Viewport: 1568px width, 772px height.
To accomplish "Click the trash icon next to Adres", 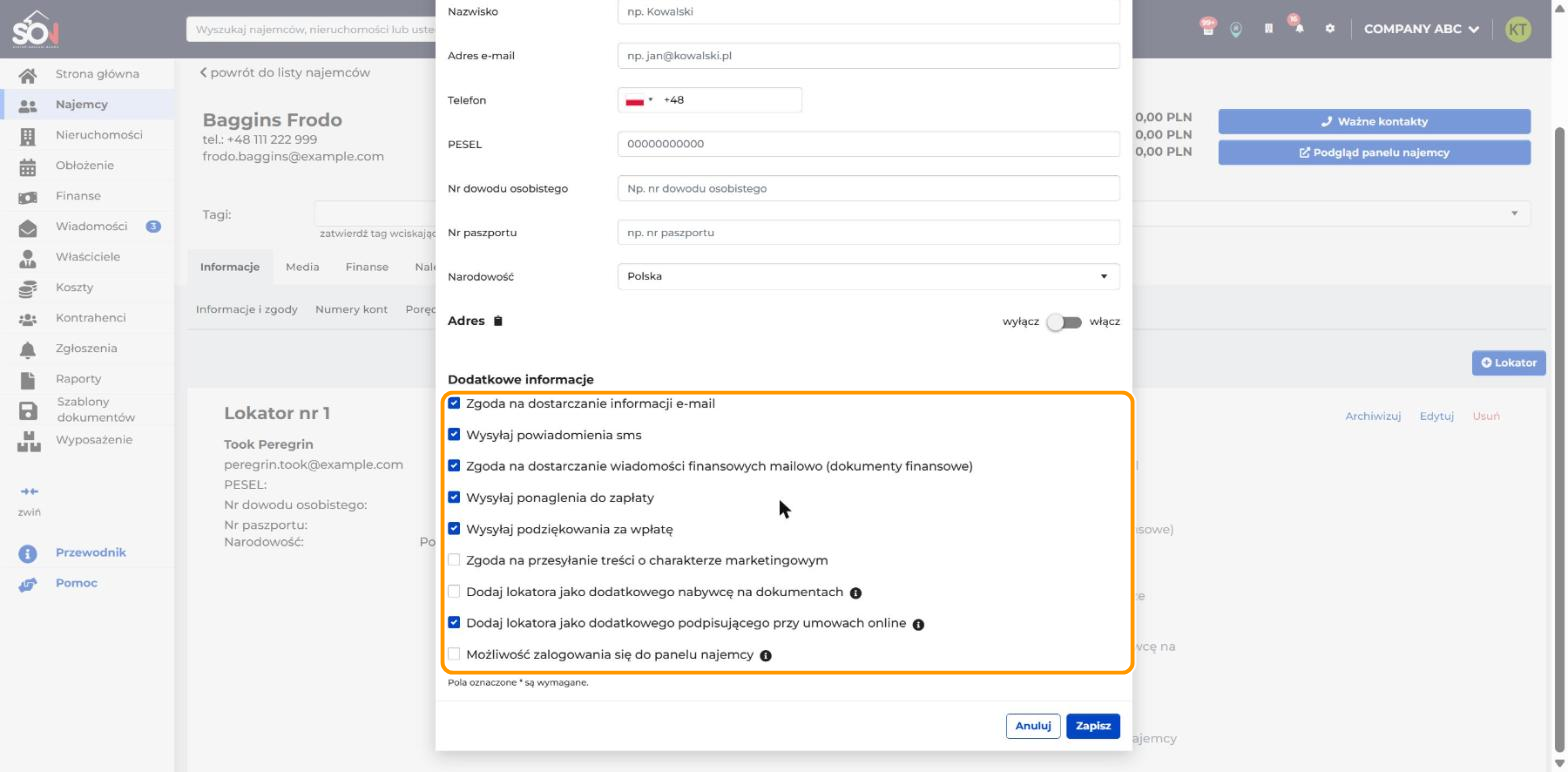I will tap(498, 321).
